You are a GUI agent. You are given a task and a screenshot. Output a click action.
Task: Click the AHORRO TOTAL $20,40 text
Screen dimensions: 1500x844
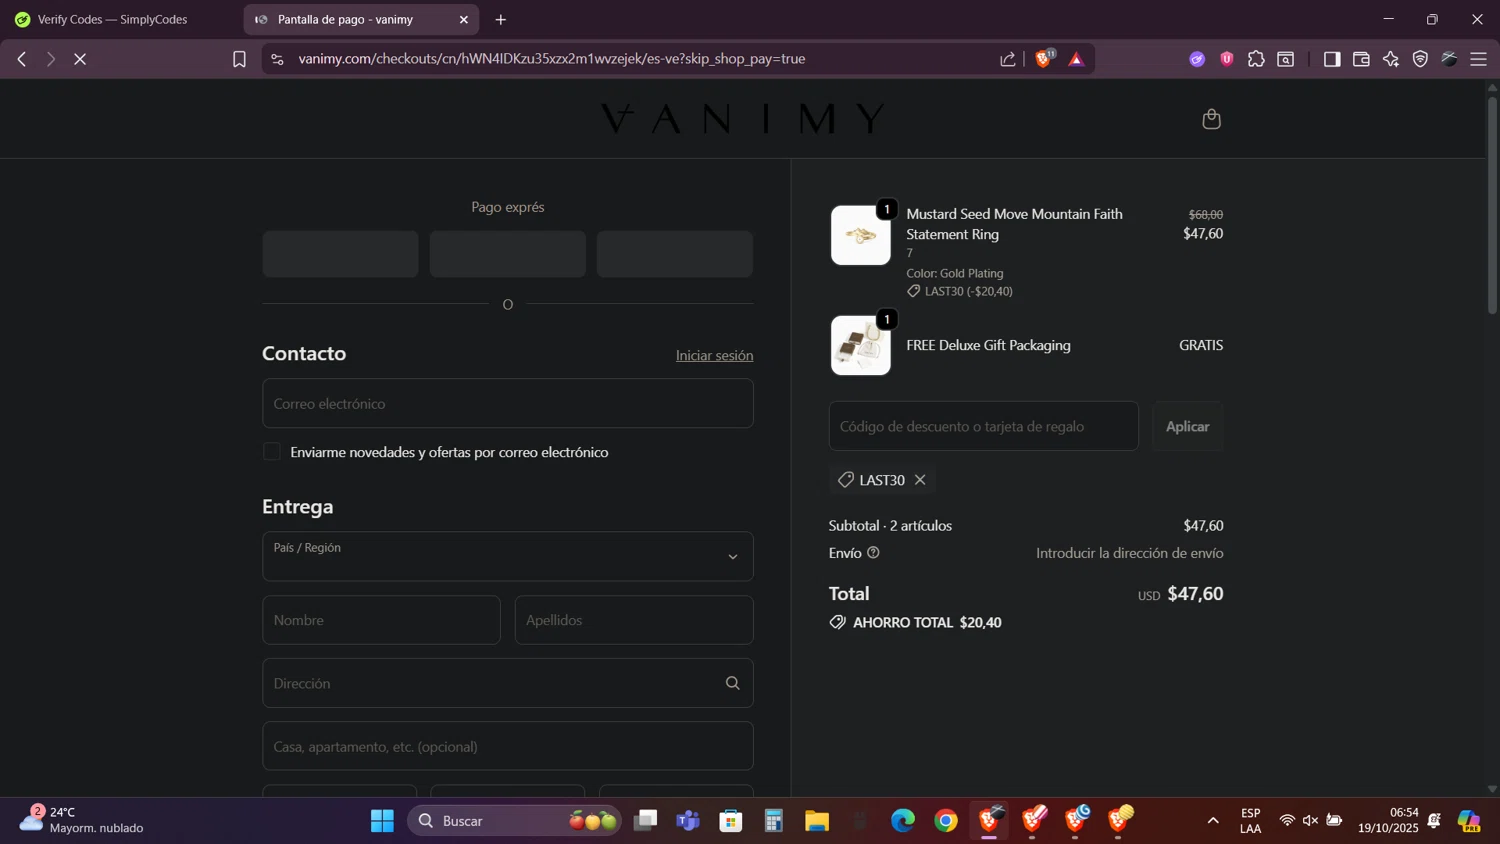[x=927, y=622]
